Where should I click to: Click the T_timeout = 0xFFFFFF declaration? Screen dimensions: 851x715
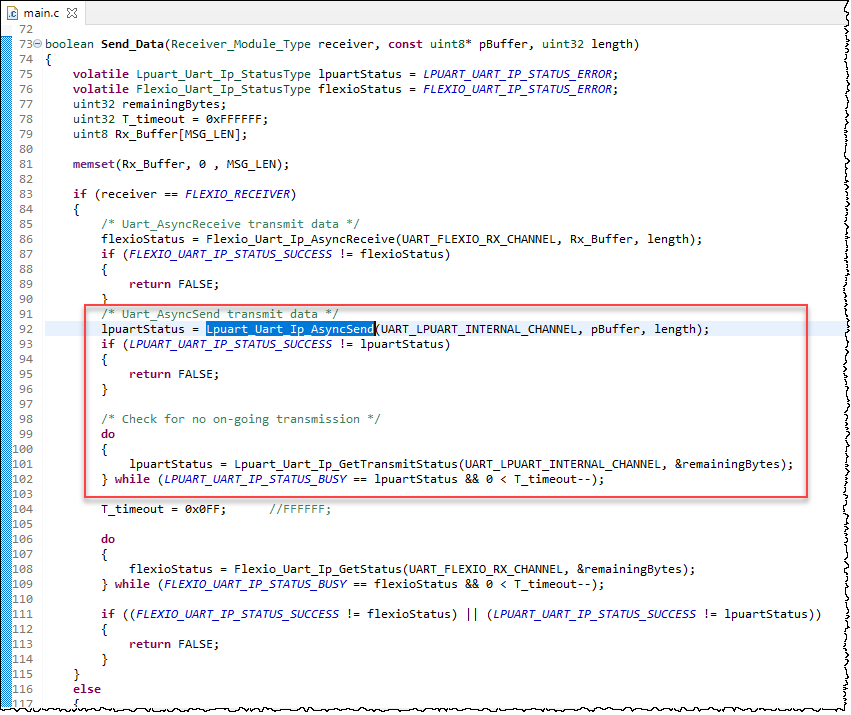tap(170, 119)
